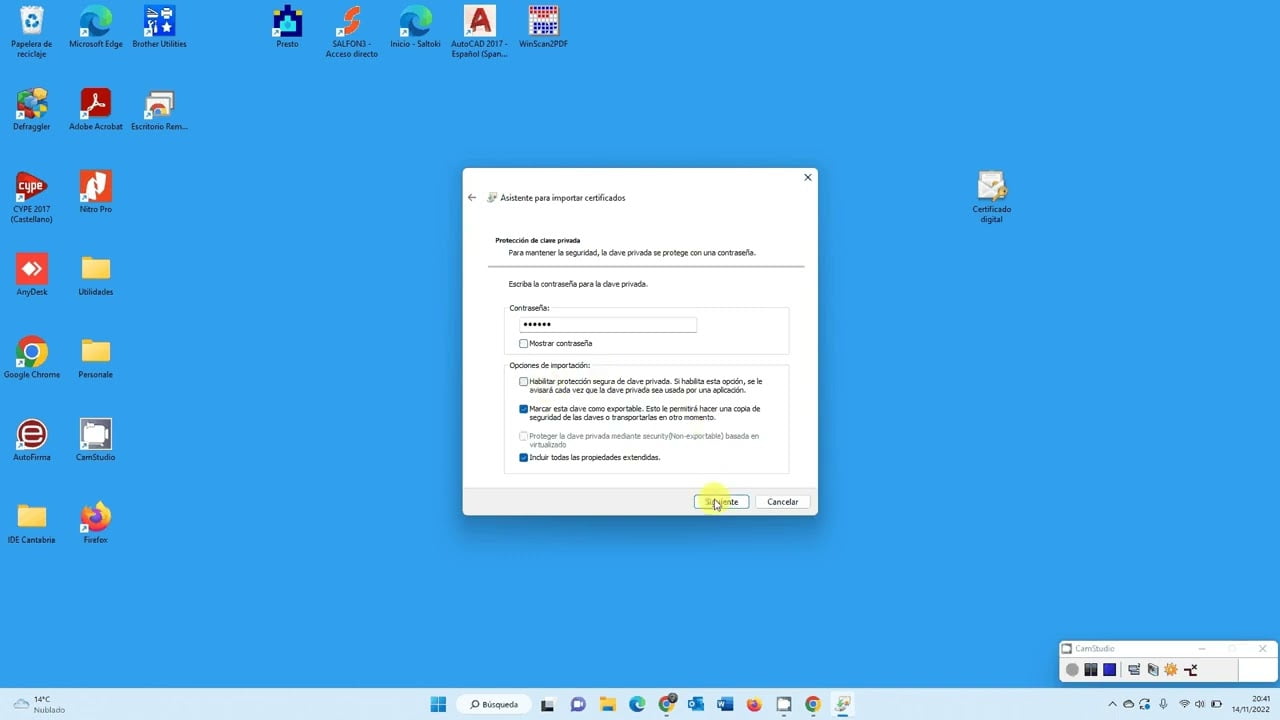Open CamStudio's screen annotations tool
Image resolution: width=1280 pixels, height=720 pixels.
pyautogui.click(x=1153, y=669)
